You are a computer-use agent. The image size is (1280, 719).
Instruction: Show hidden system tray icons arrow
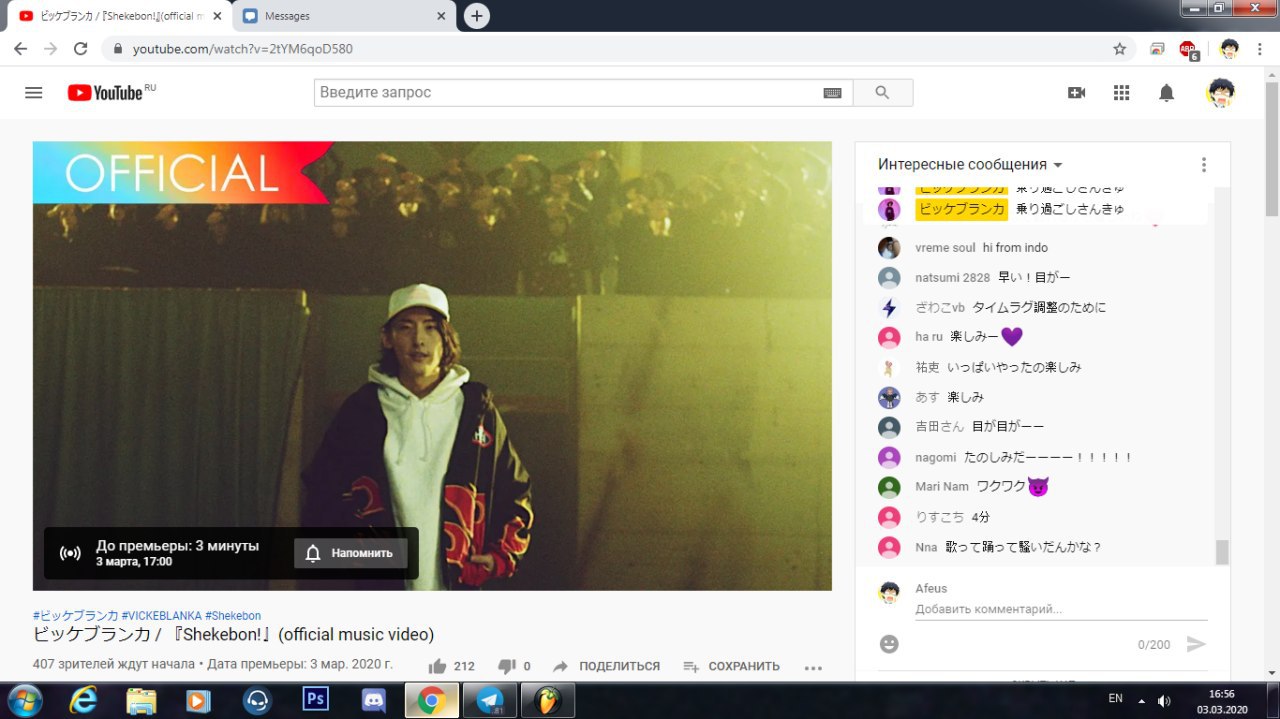(x=1141, y=700)
